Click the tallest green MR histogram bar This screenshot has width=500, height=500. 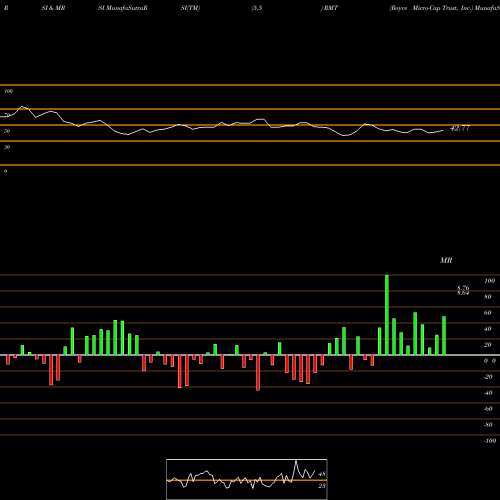(387, 315)
